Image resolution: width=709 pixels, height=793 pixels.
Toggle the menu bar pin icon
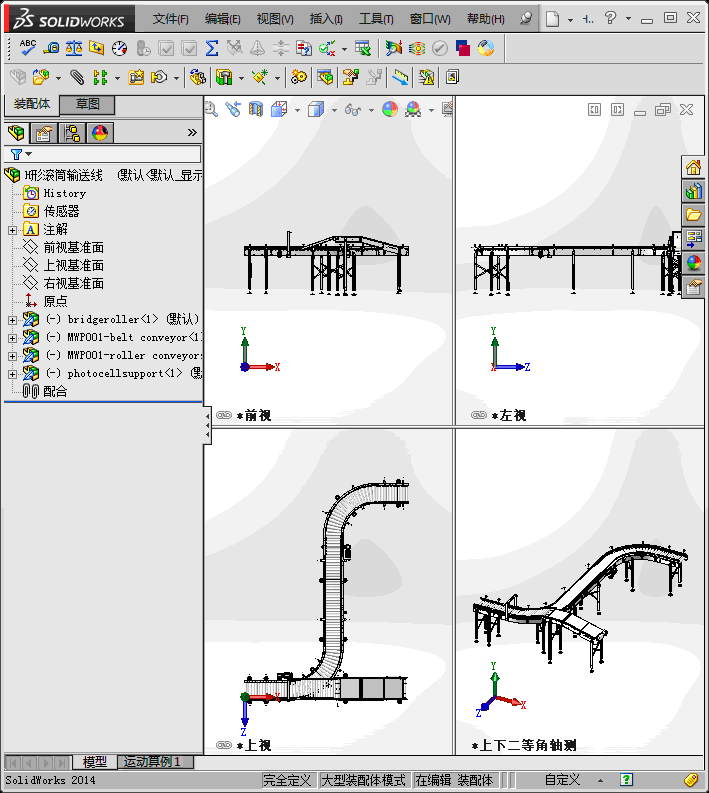pyautogui.click(x=526, y=19)
